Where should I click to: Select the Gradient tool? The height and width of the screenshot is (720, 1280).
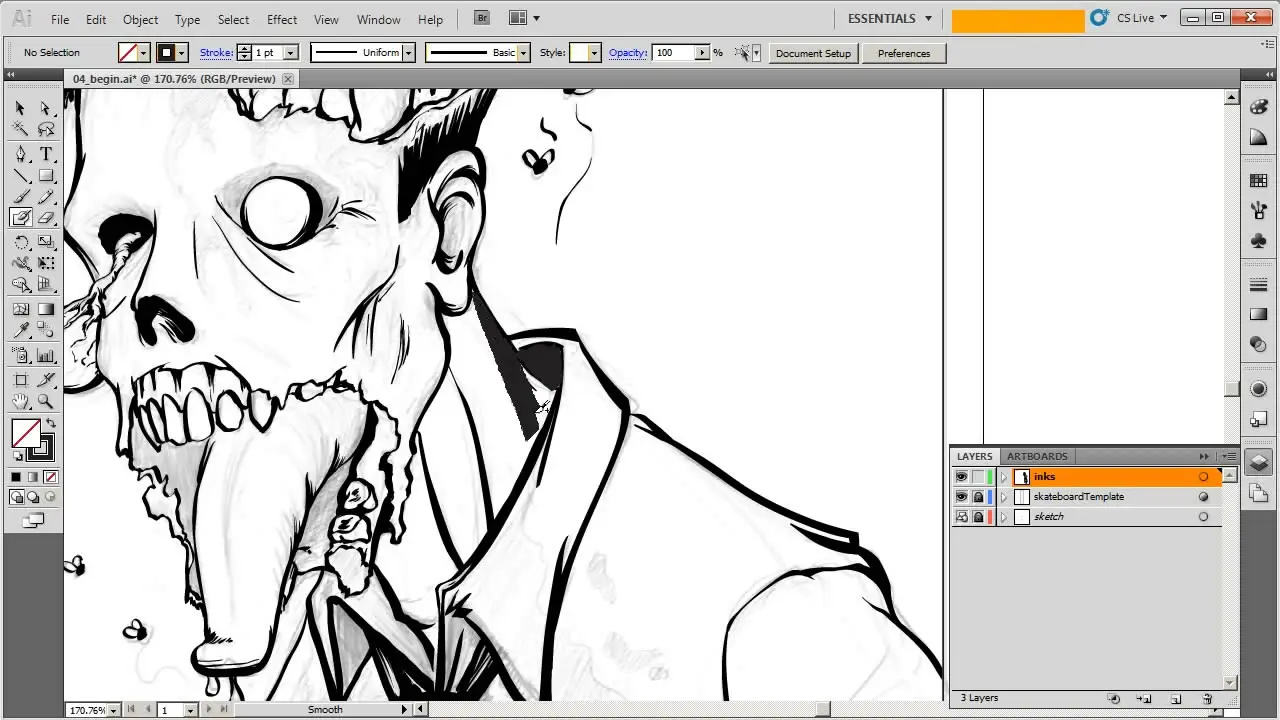click(46, 309)
